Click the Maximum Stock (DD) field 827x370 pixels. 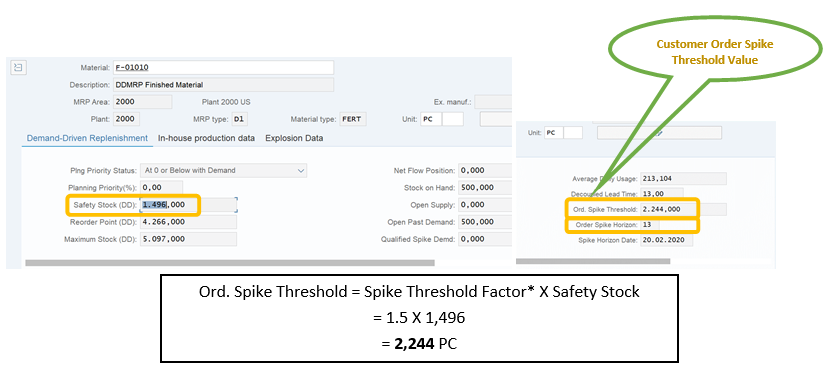point(188,239)
